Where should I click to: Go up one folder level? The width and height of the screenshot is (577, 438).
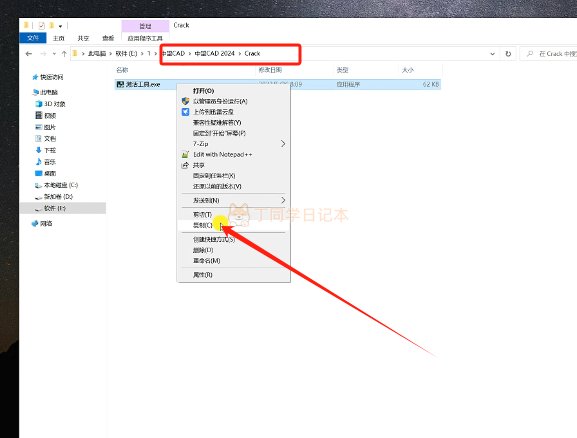tap(64, 54)
